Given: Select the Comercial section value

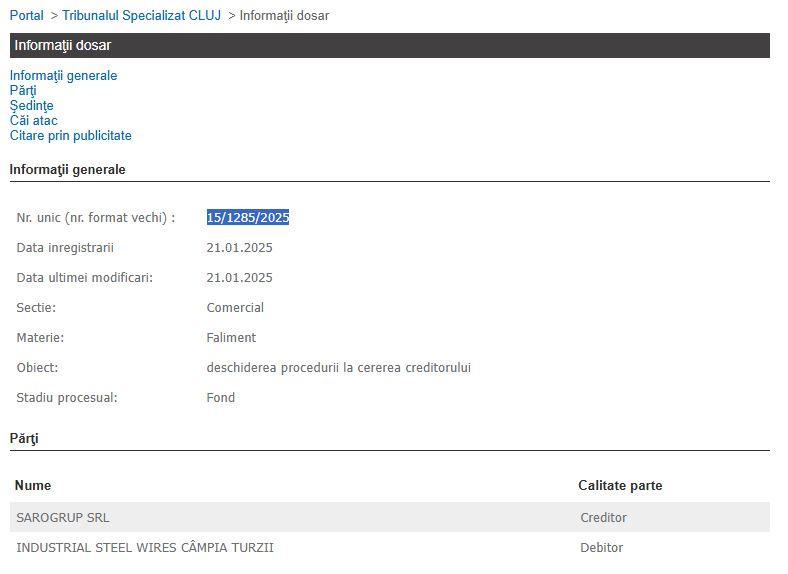Looking at the screenshot, I should [x=235, y=308].
